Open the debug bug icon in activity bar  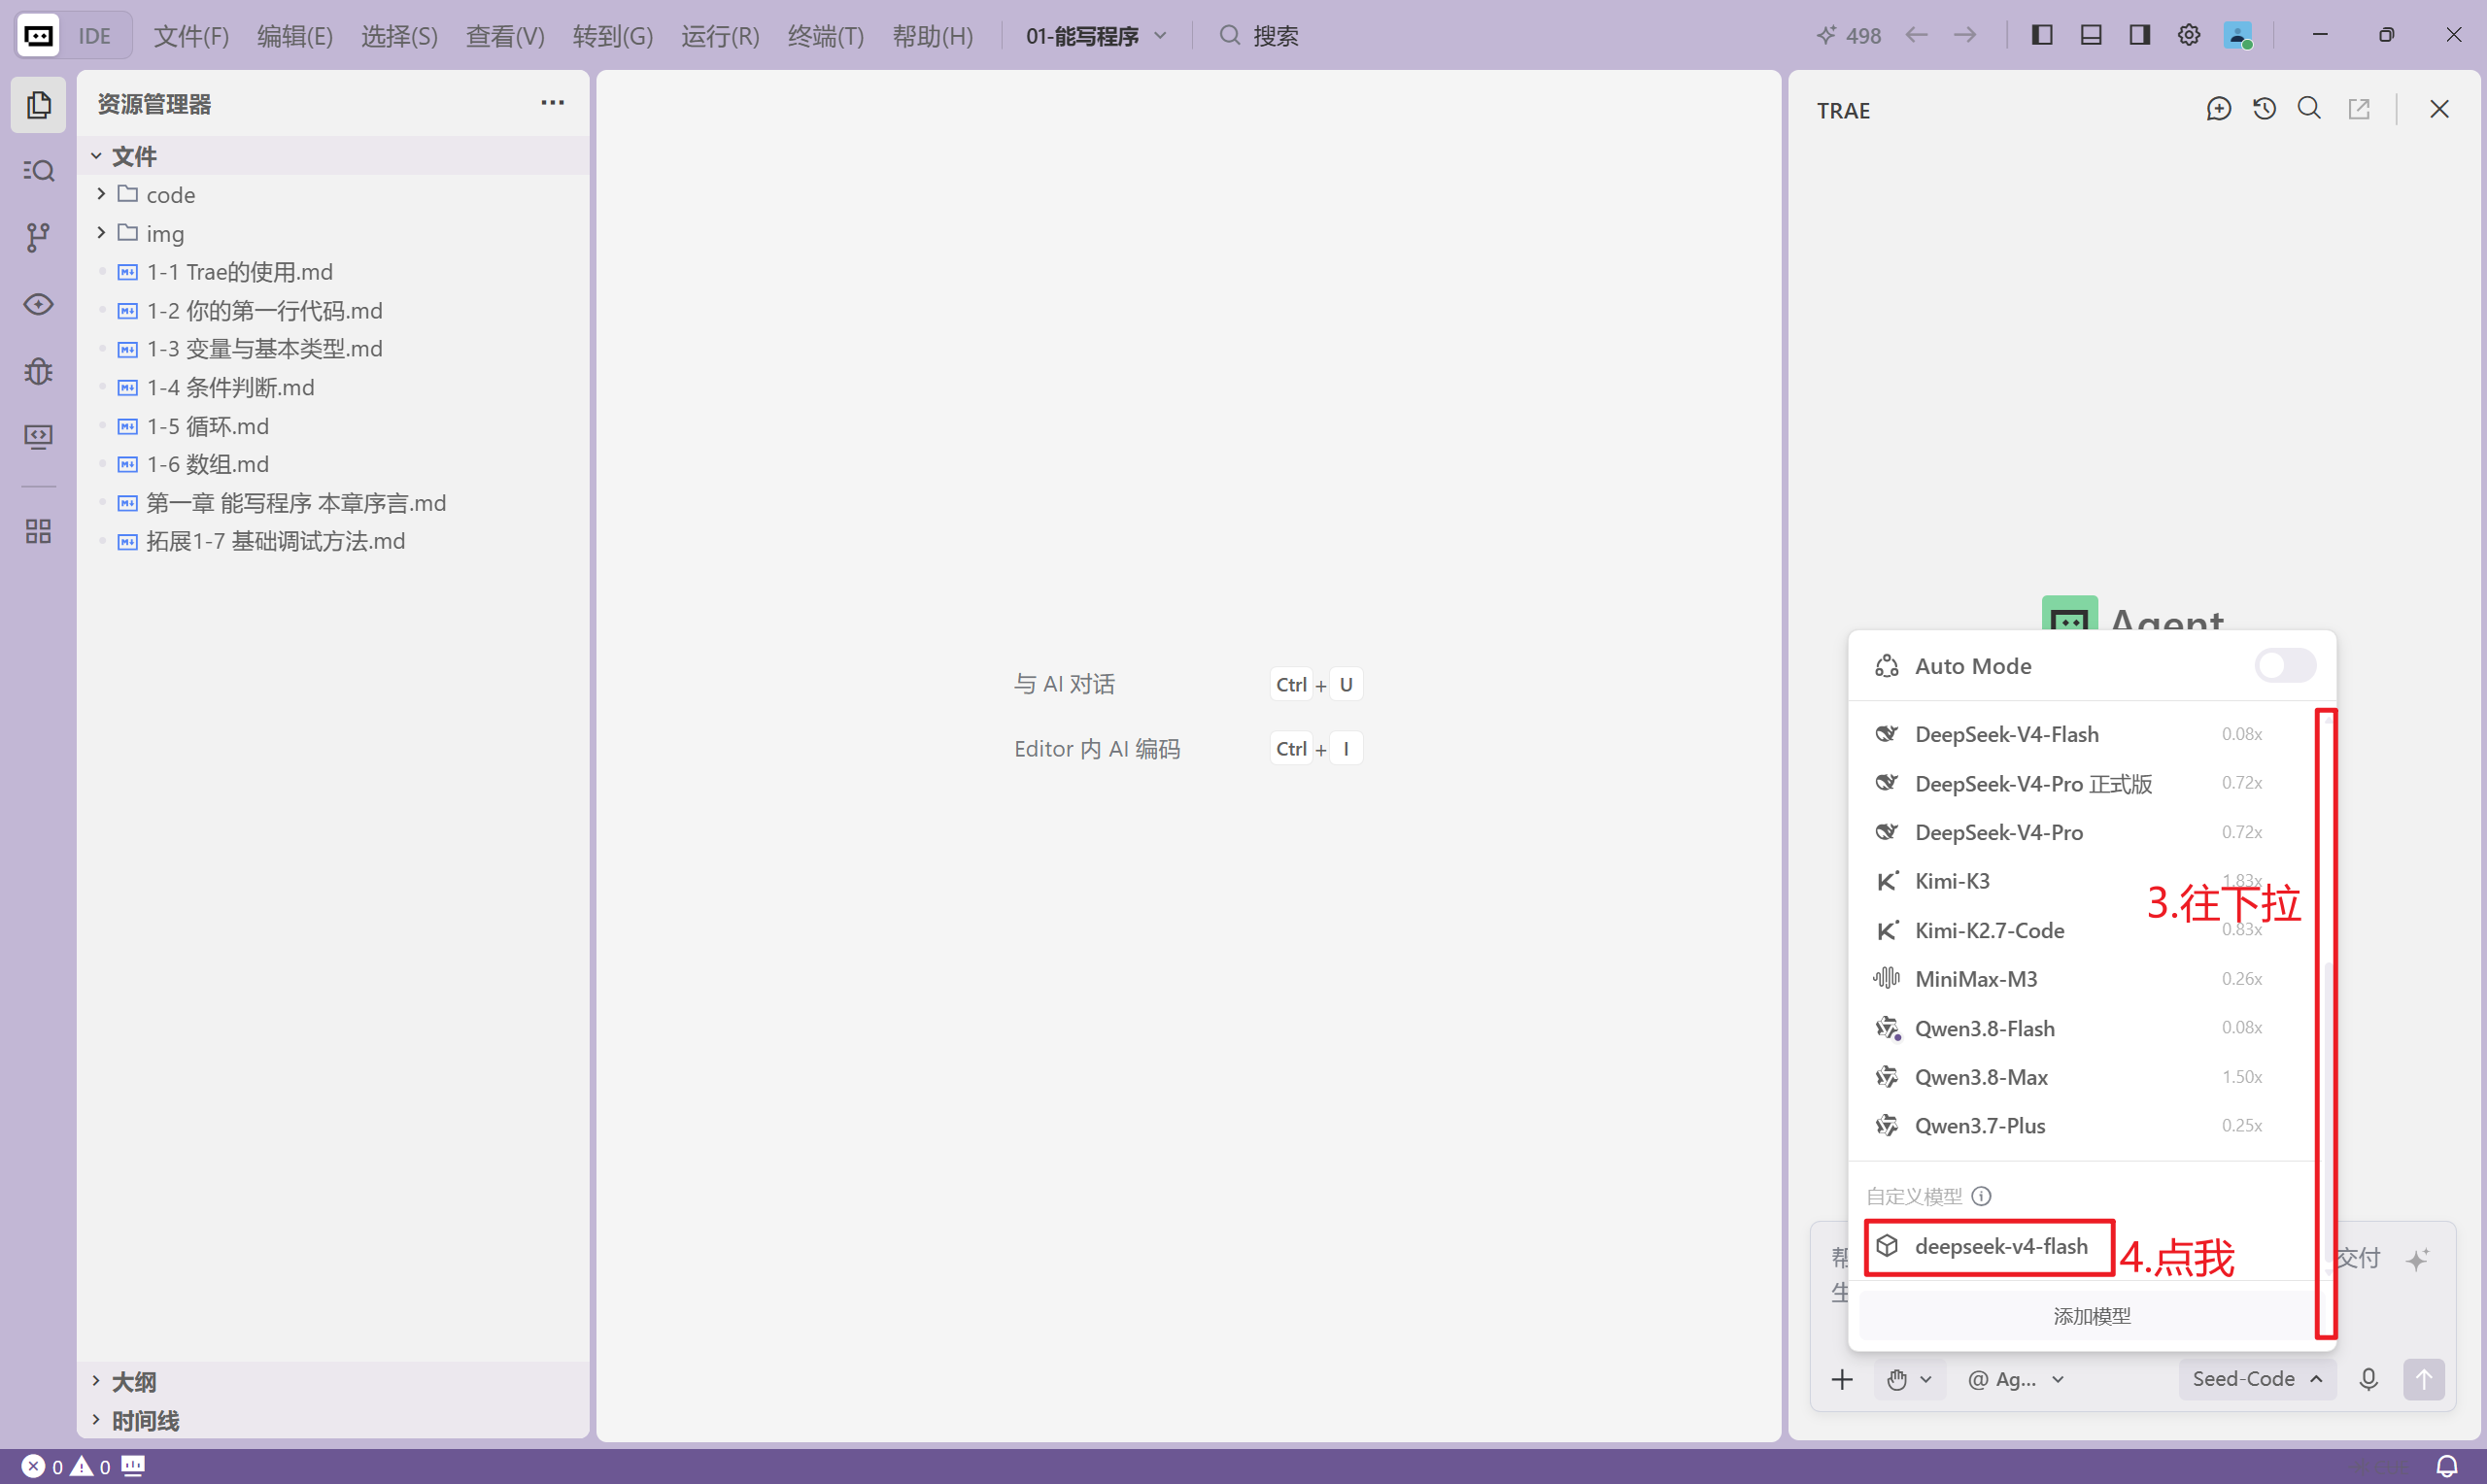(38, 371)
